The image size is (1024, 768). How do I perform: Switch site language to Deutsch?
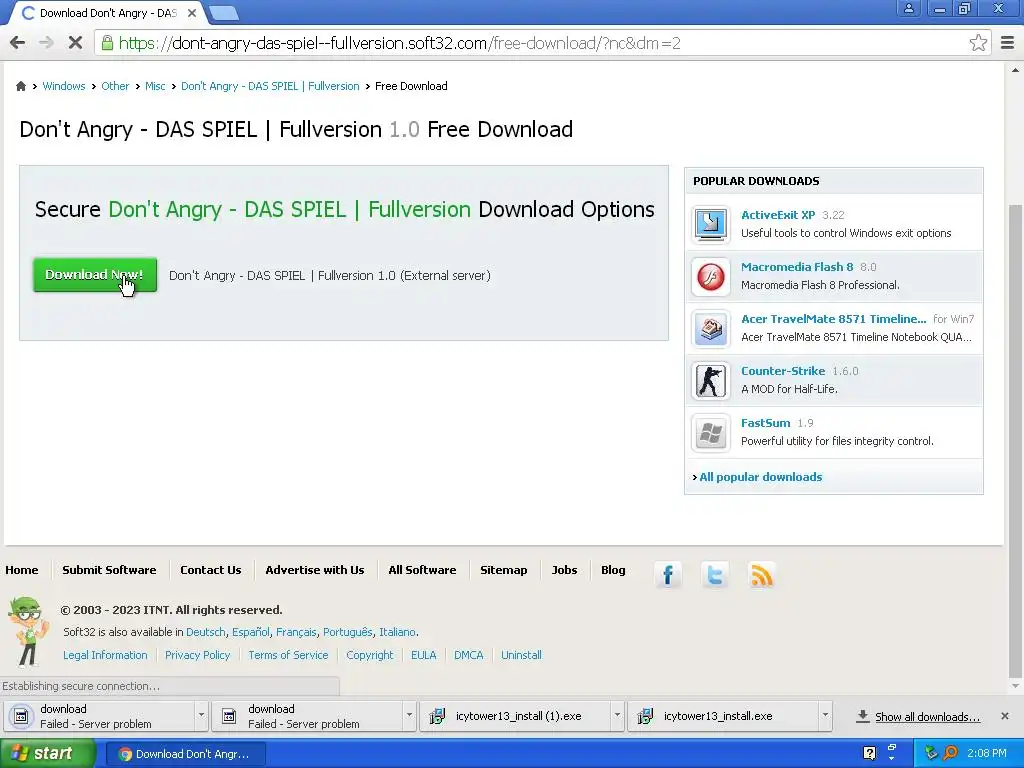click(205, 632)
